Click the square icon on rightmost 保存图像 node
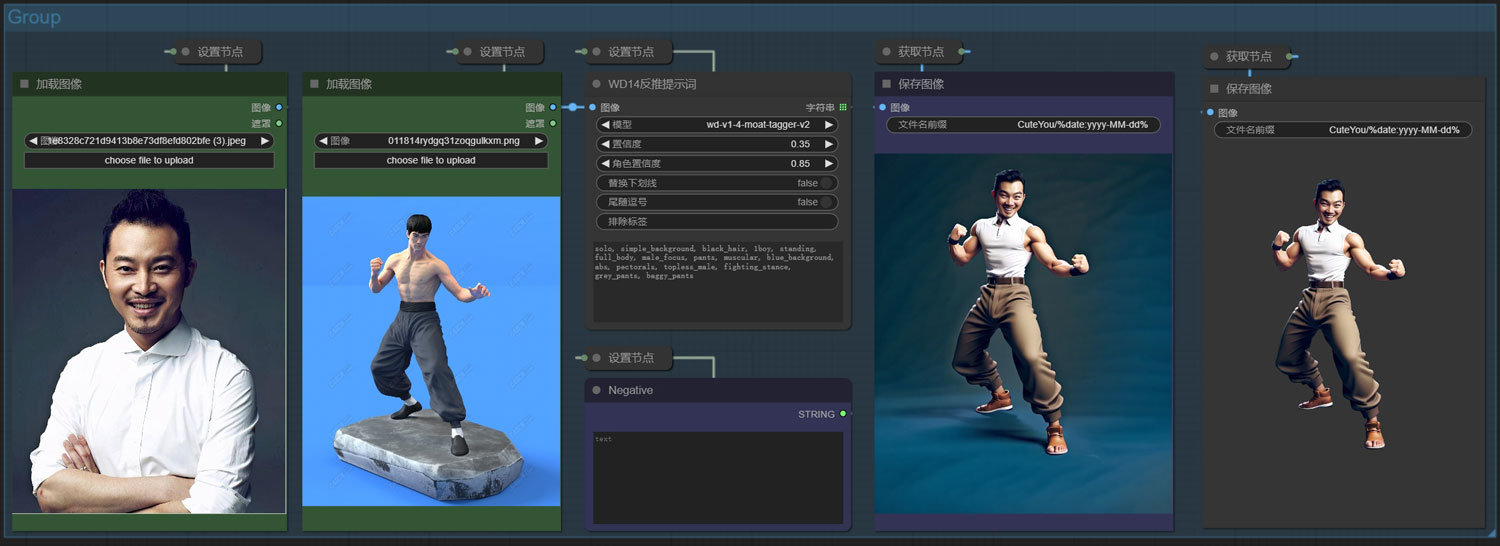 pyautogui.click(x=1215, y=89)
